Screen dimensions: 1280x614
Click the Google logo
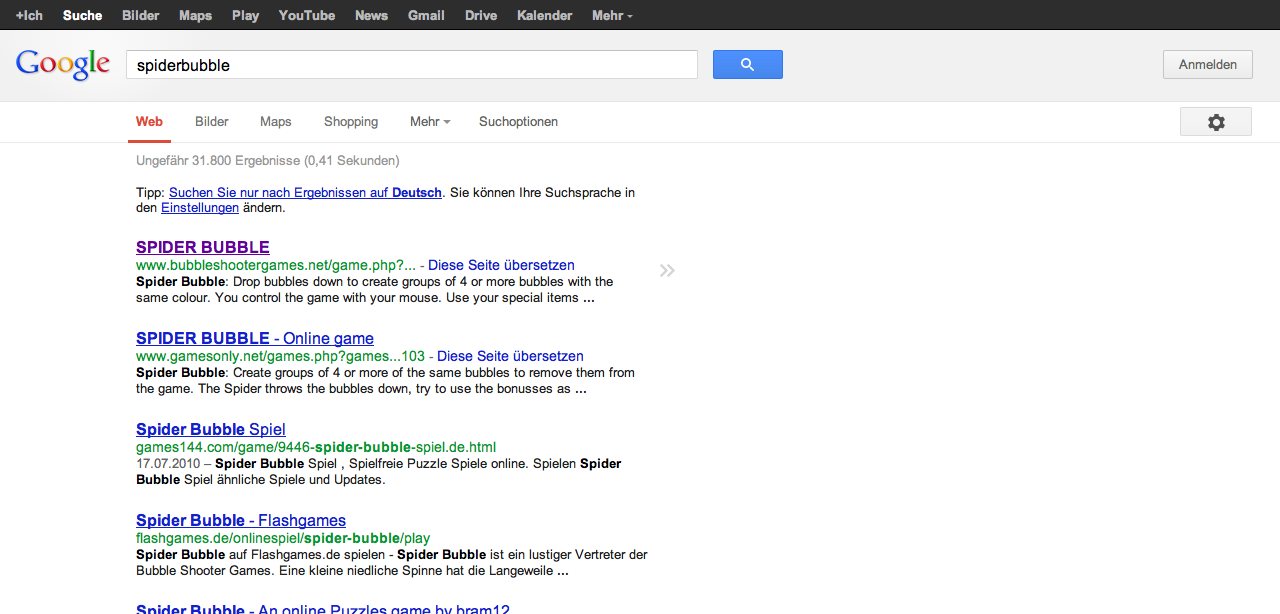63,65
